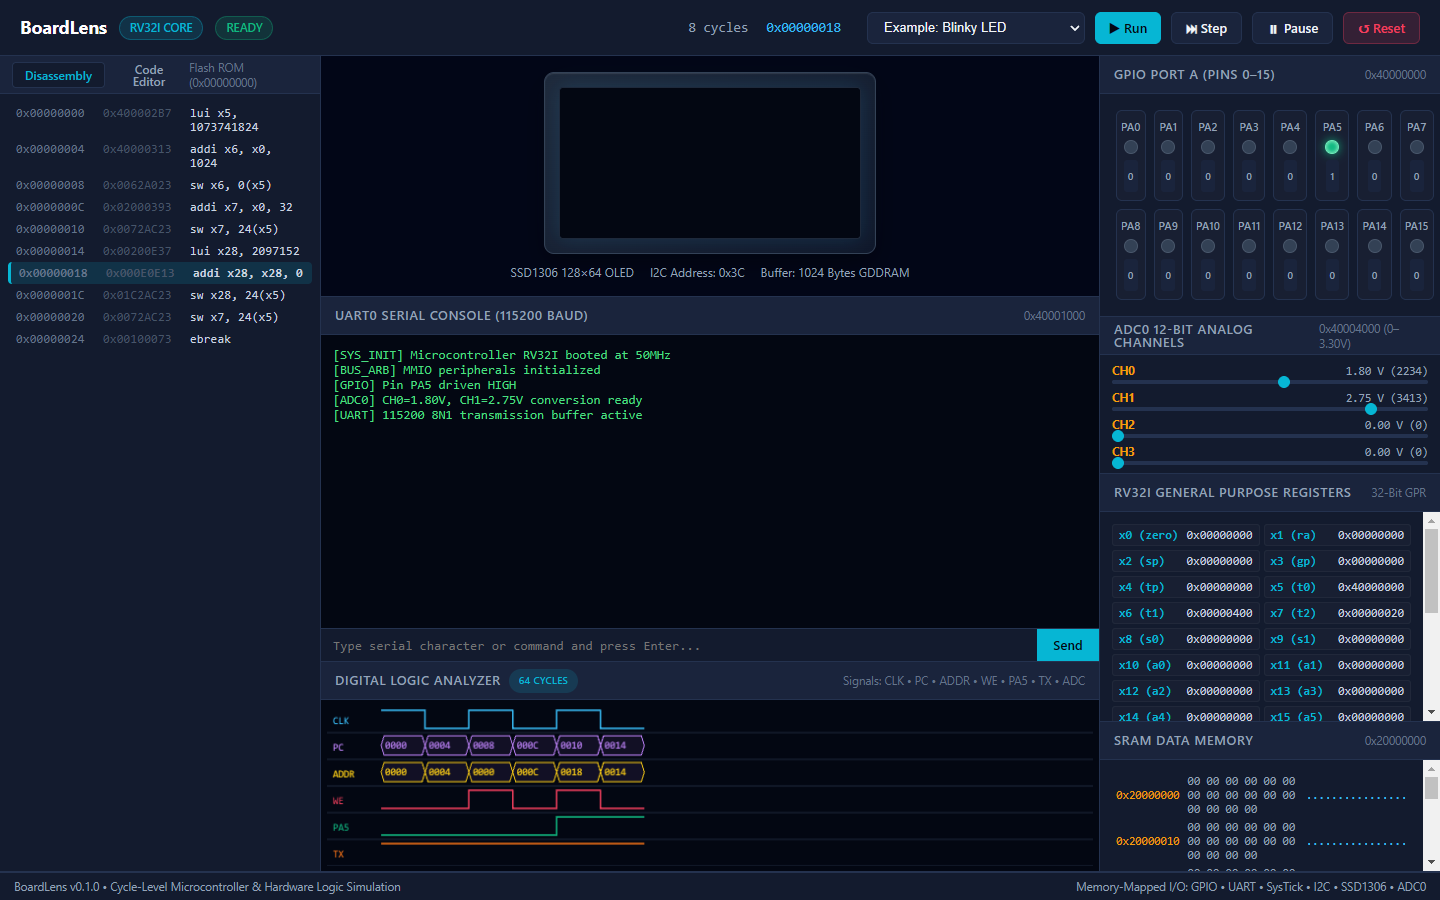Toggle GPIO pin PA12 indicator
1440x900 pixels.
[1290, 246]
